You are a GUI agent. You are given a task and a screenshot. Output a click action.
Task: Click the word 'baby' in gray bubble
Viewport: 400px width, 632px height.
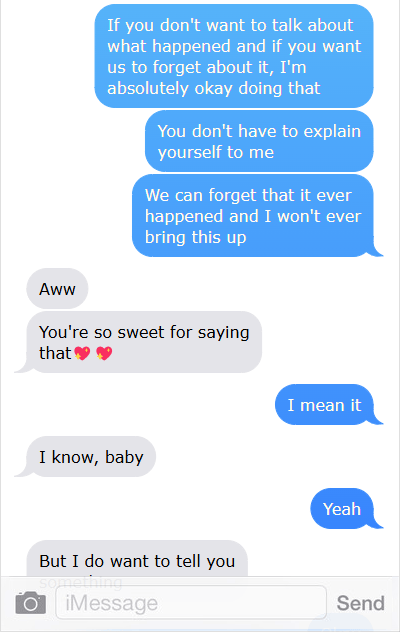[x=124, y=457]
